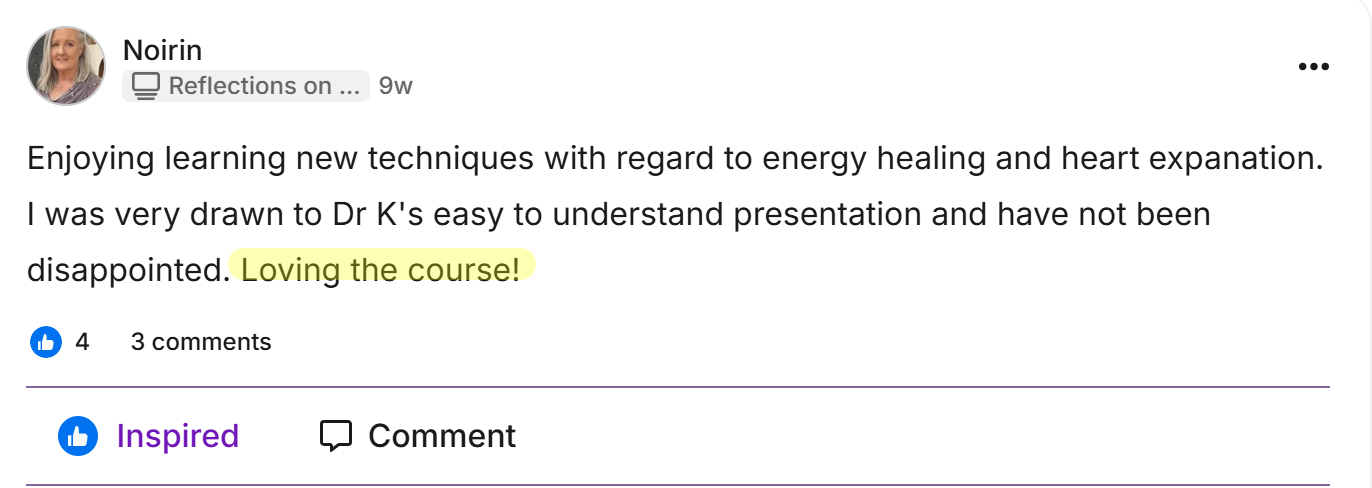
Task: Expand the 3 comments thread
Action: coord(200,342)
